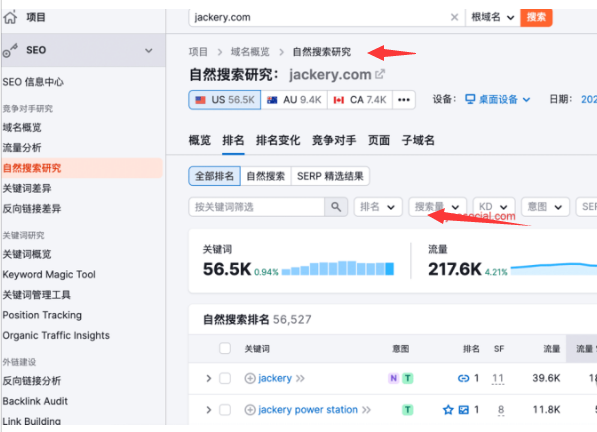Select the 自然搜索 filter option
Viewport: 597px width, 432px height.
tap(266, 176)
